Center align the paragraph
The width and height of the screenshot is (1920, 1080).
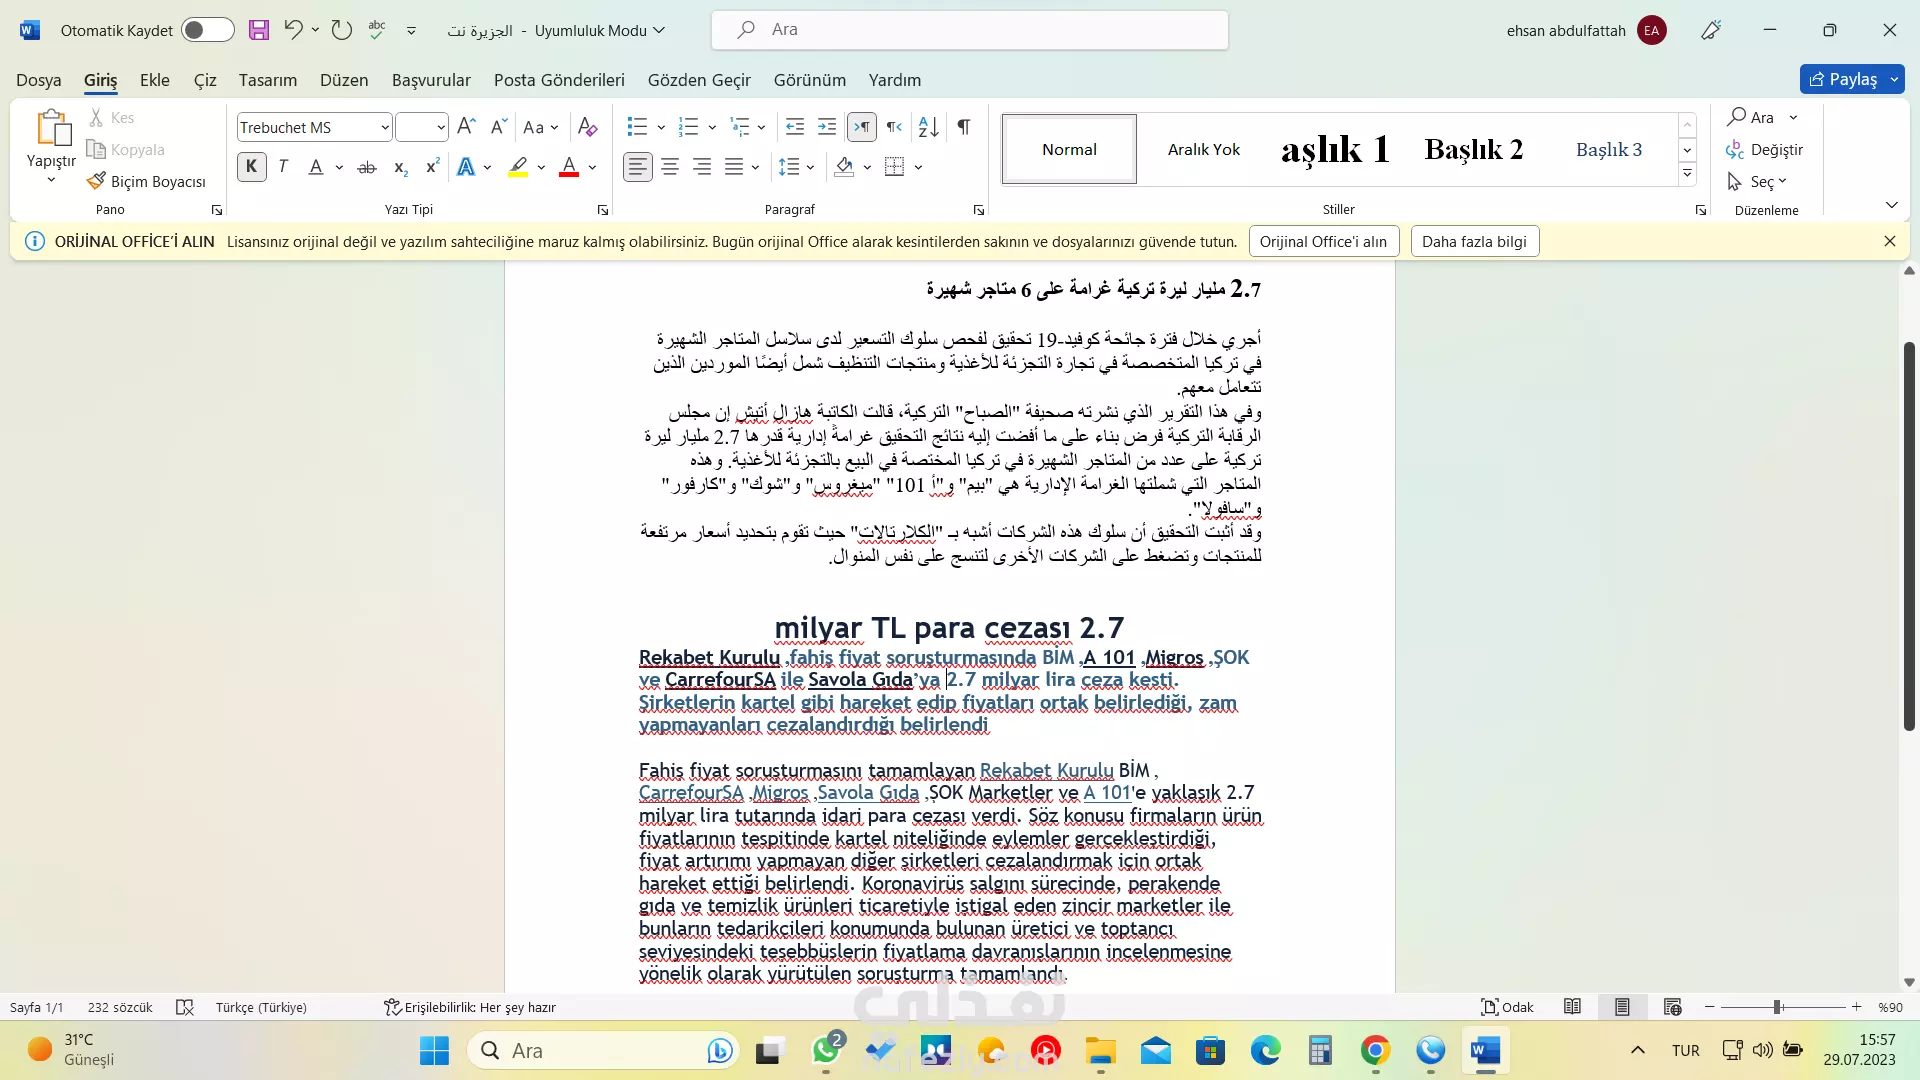click(x=670, y=167)
